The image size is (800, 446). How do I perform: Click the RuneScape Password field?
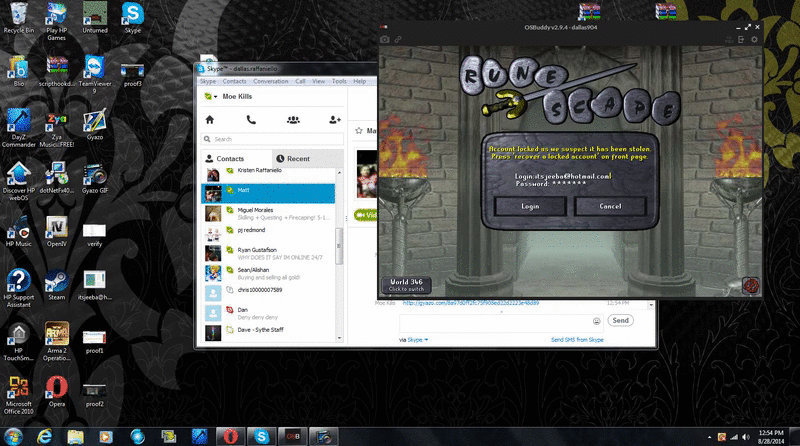[x=551, y=184]
